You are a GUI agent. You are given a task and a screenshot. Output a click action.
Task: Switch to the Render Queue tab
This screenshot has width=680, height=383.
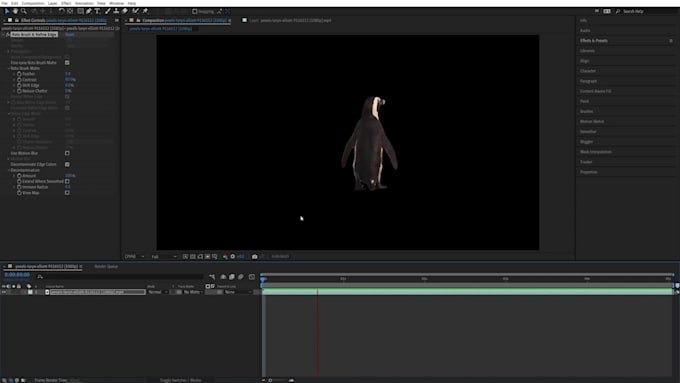[106, 266]
